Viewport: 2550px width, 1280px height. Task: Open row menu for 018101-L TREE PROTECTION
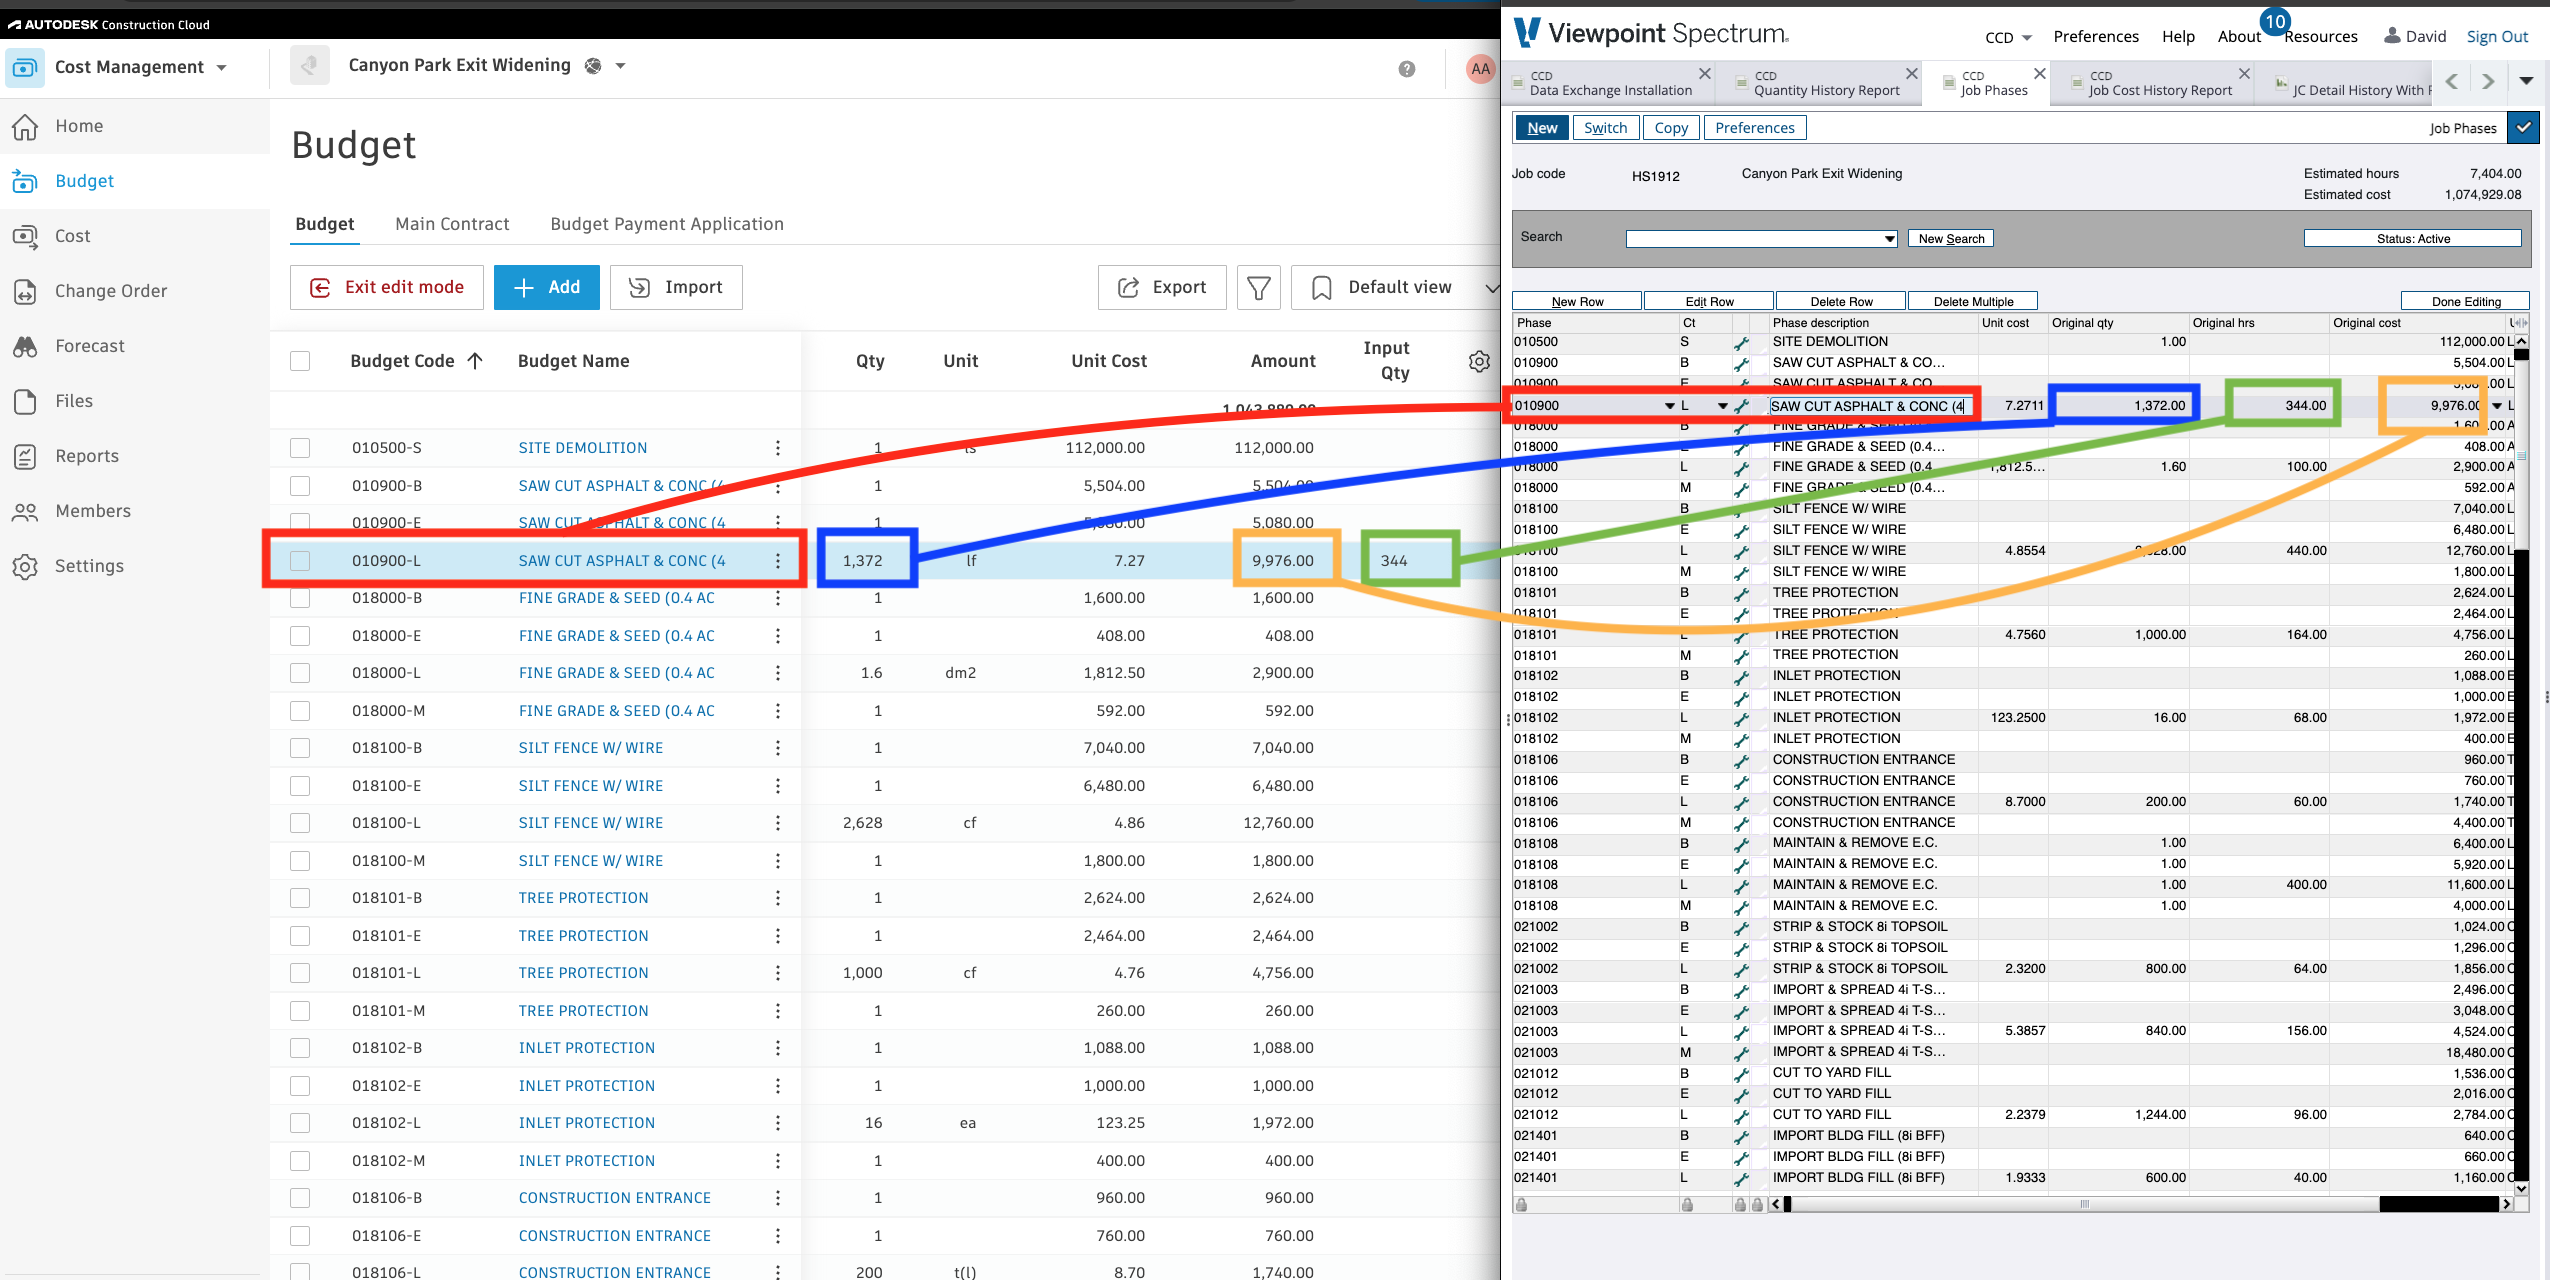pos(778,973)
